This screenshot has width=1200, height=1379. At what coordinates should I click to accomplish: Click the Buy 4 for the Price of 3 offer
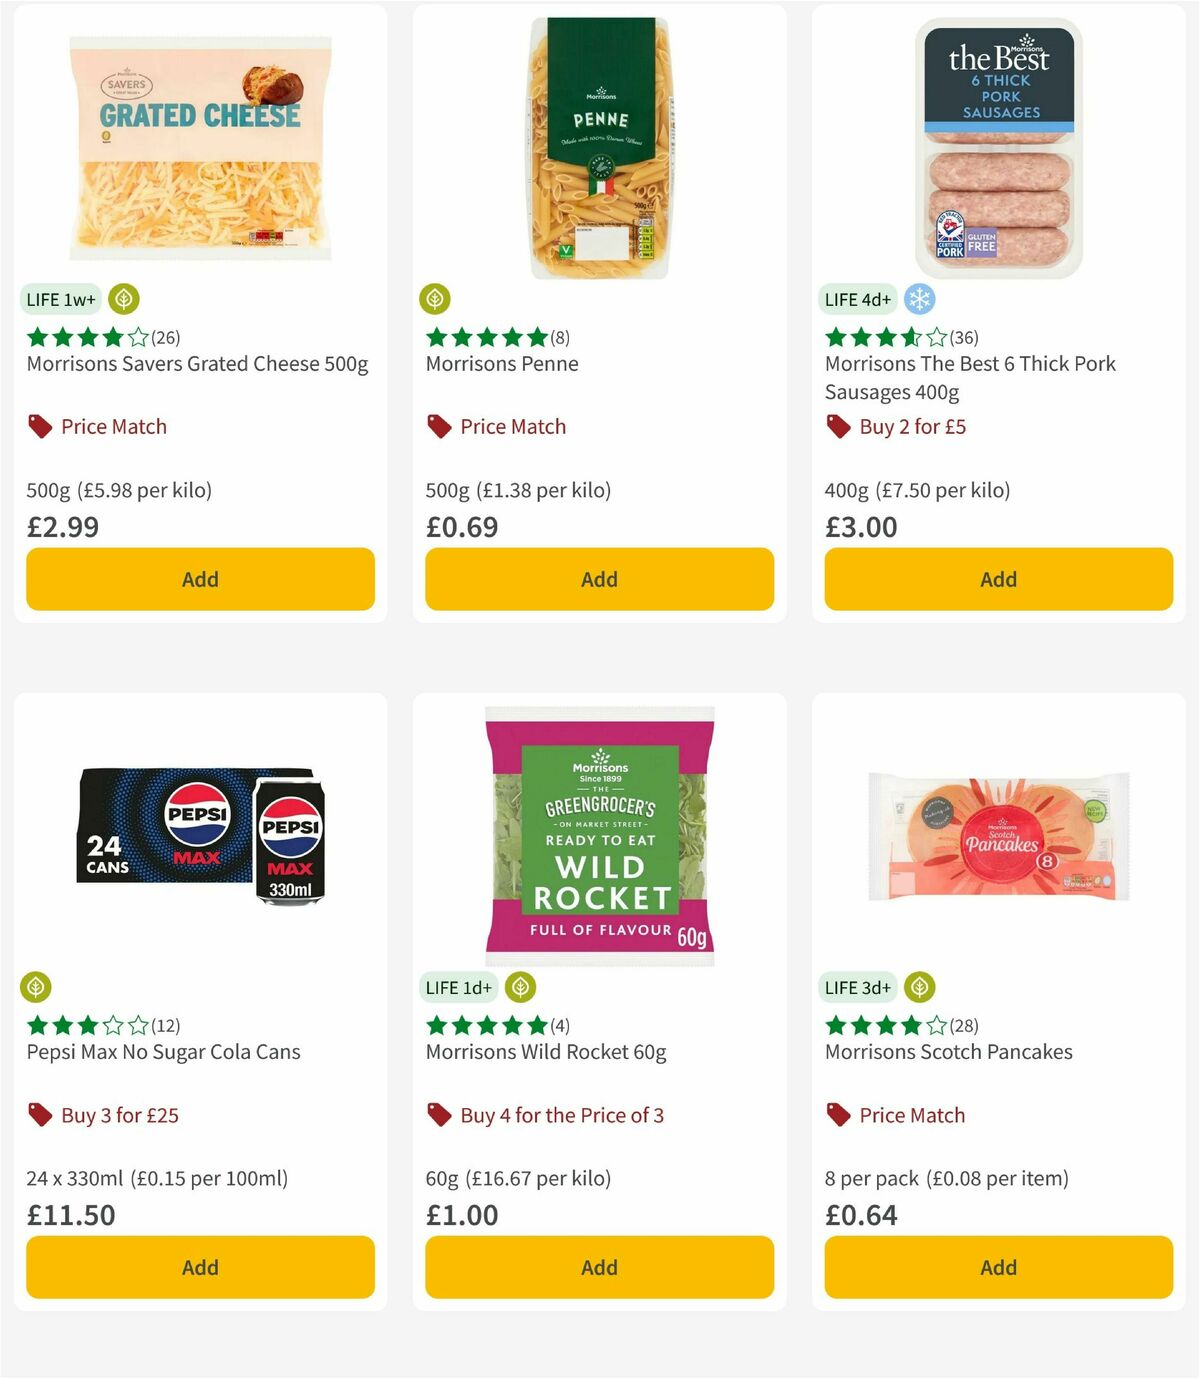pos(563,1114)
